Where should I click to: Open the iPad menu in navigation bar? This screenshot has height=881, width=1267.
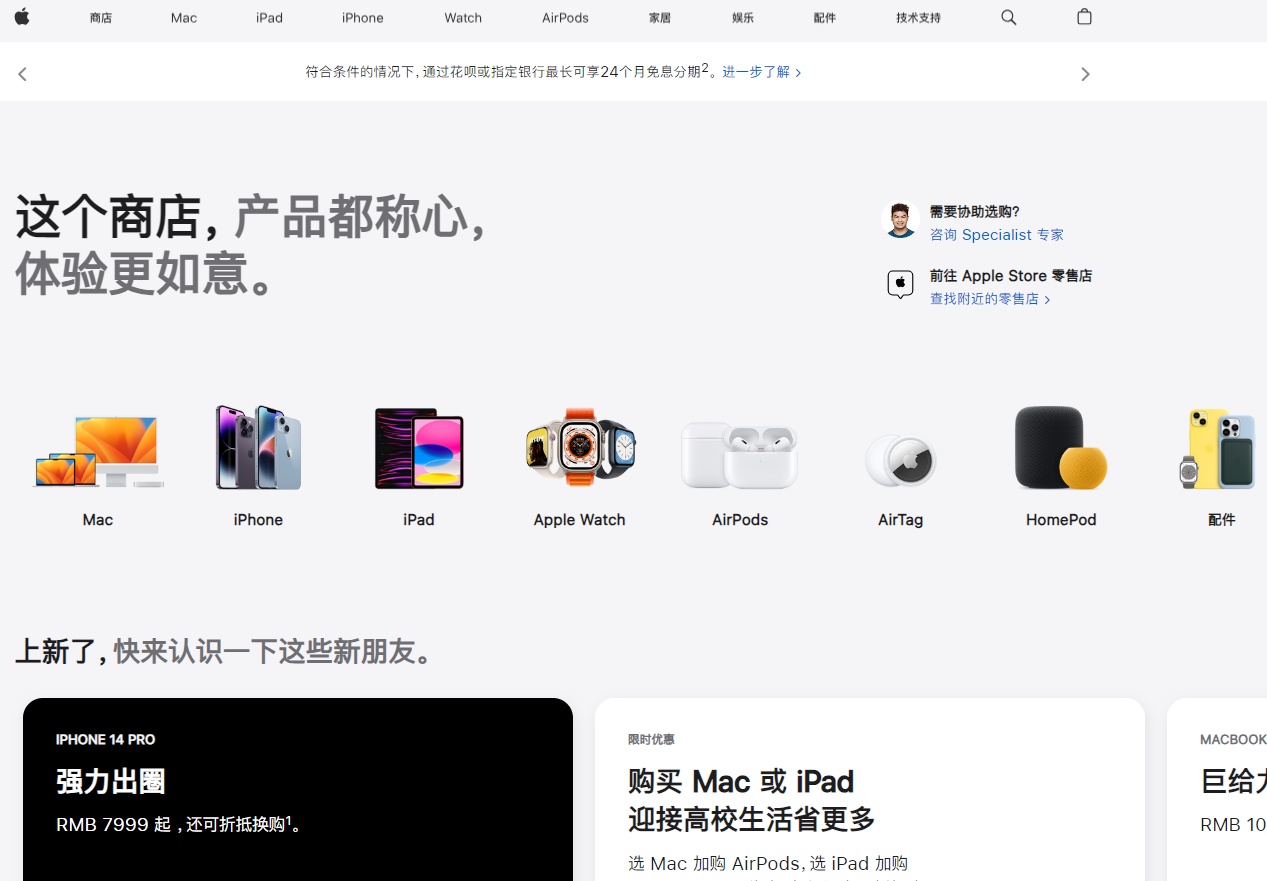pyautogui.click(x=269, y=18)
